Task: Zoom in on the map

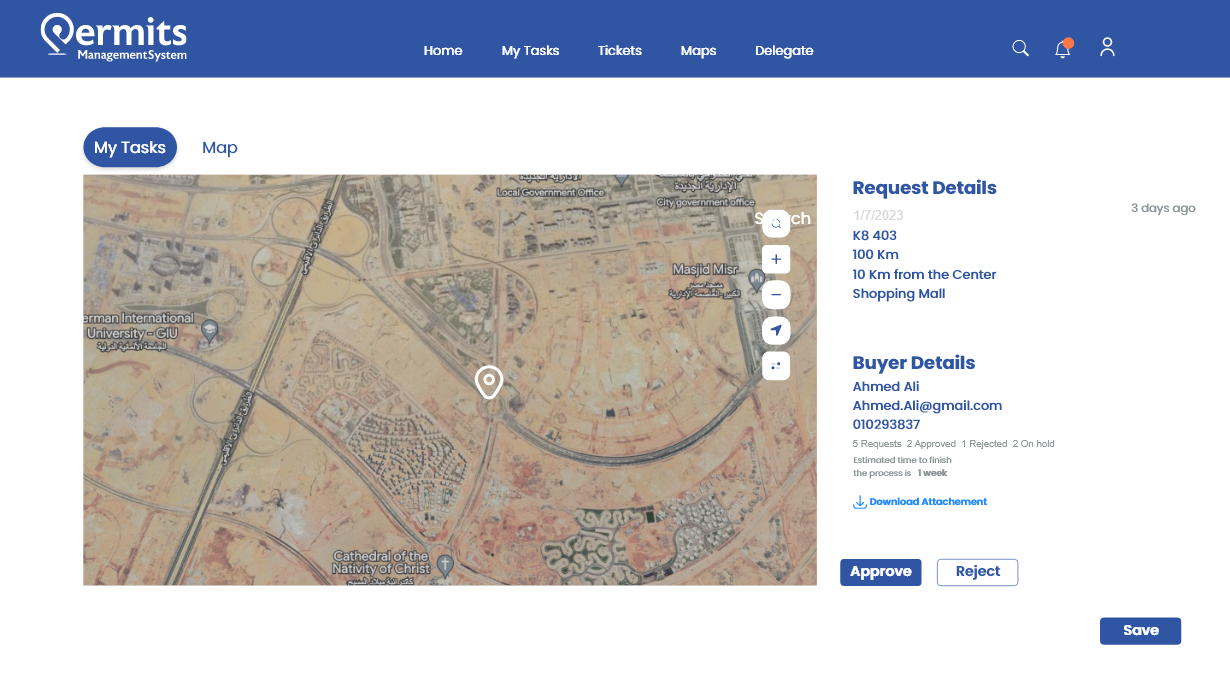Action: coord(776,260)
